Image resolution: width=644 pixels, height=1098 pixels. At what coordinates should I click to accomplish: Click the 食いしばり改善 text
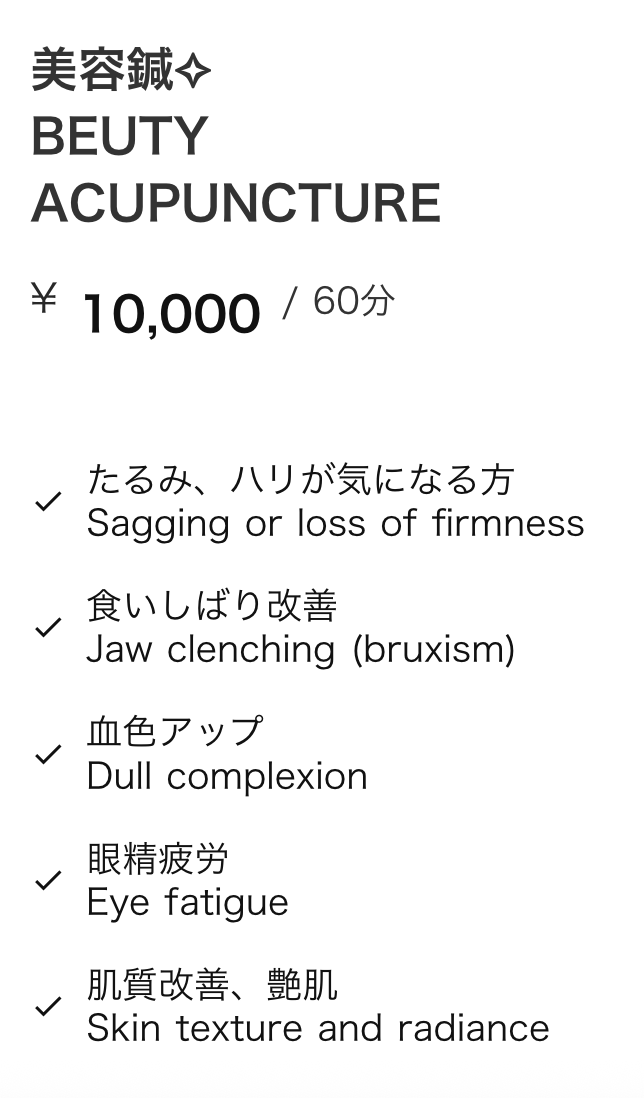click(x=212, y=606)
